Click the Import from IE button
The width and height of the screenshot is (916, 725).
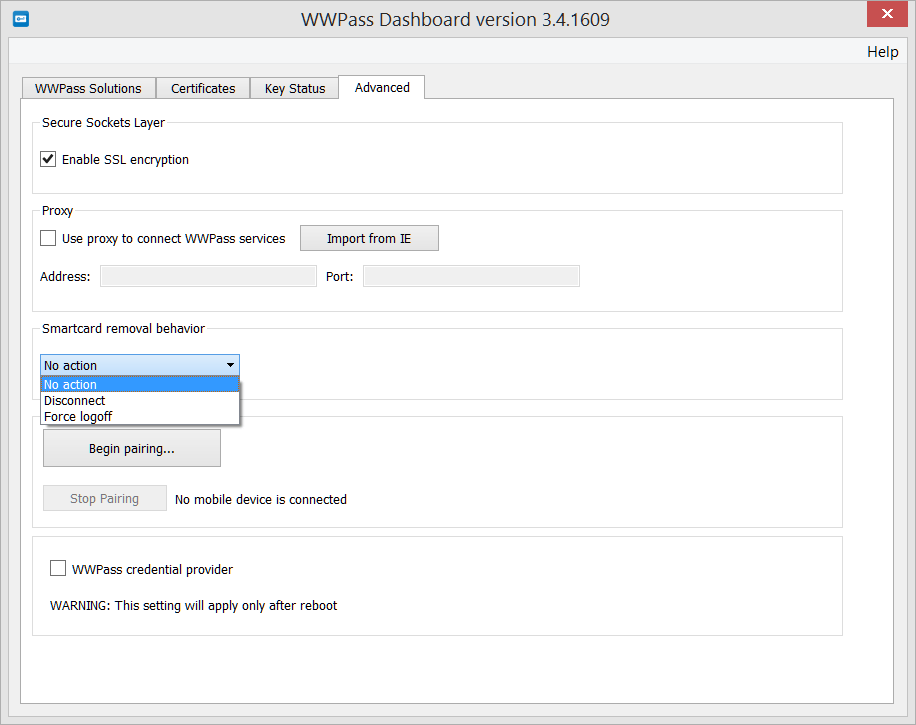(x=368, y=238)
